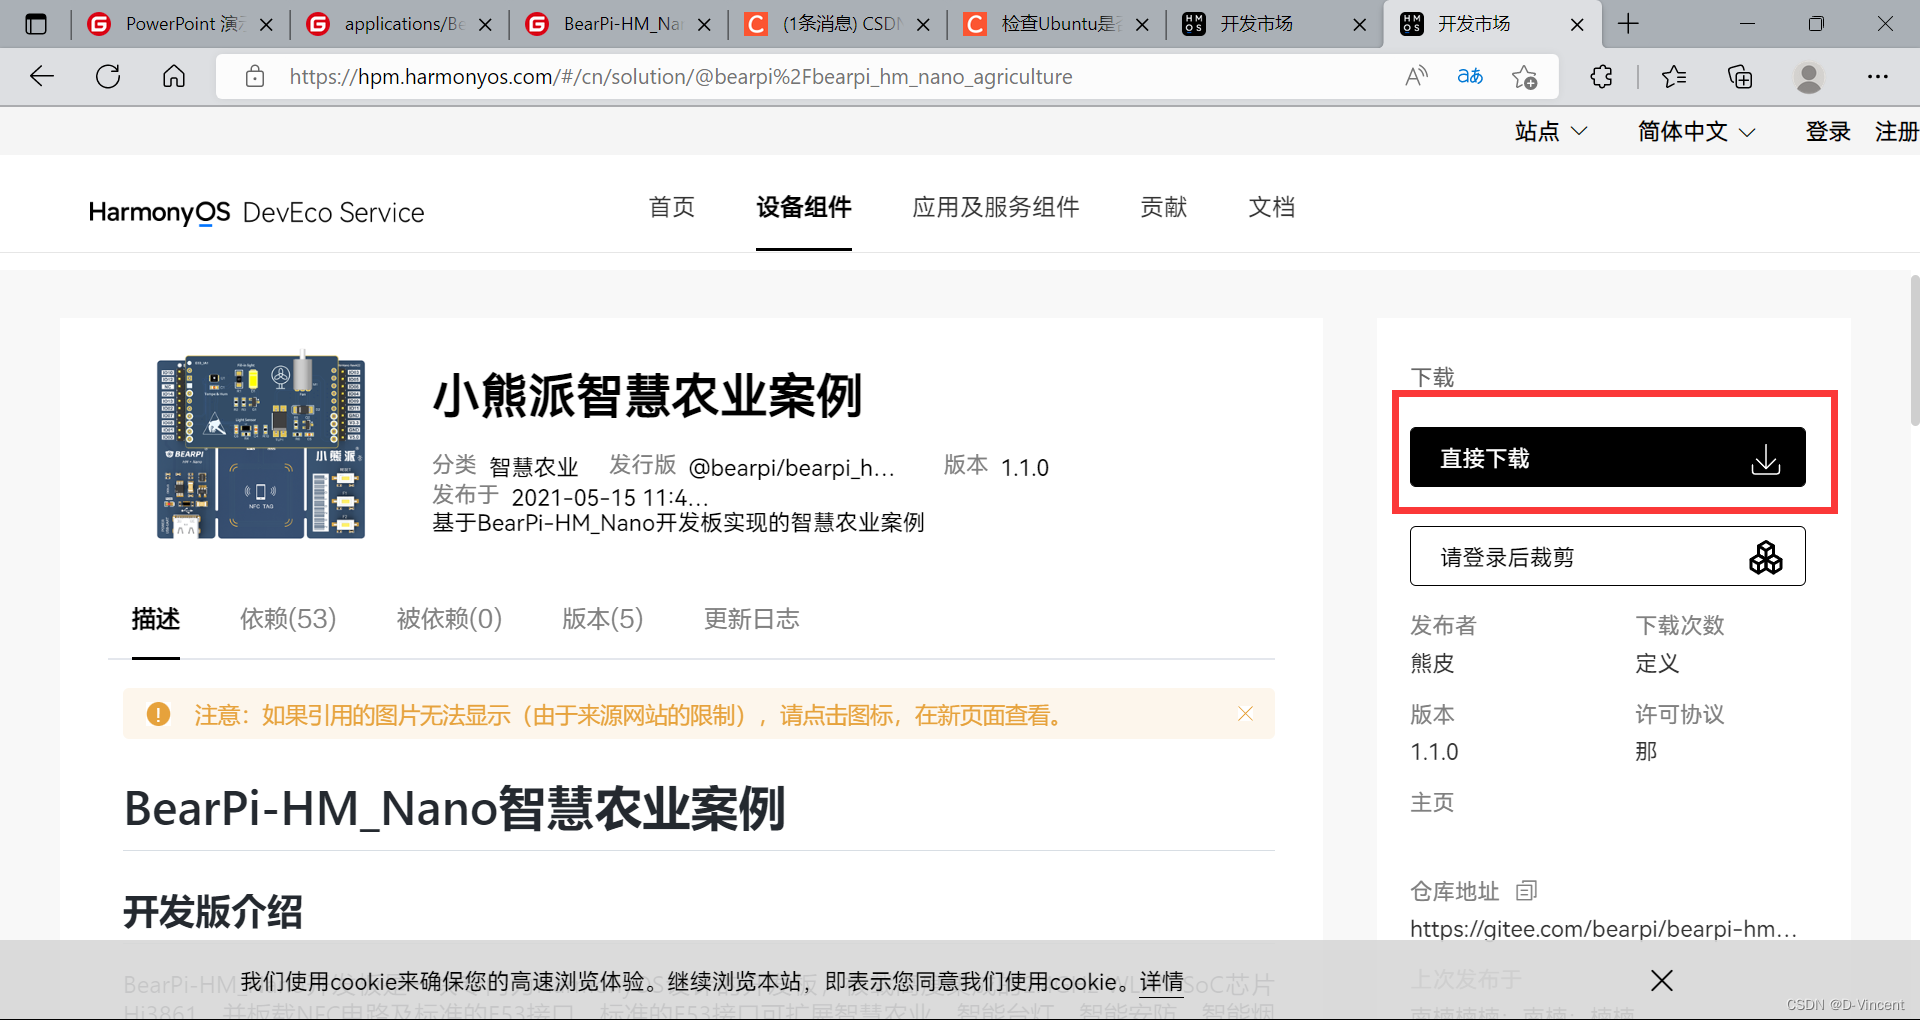Image resolution: width=1920 pixels, height=1020 pixels.
Task: Expand the 简体中文 language dropdown
Action: pos(1696,131)
